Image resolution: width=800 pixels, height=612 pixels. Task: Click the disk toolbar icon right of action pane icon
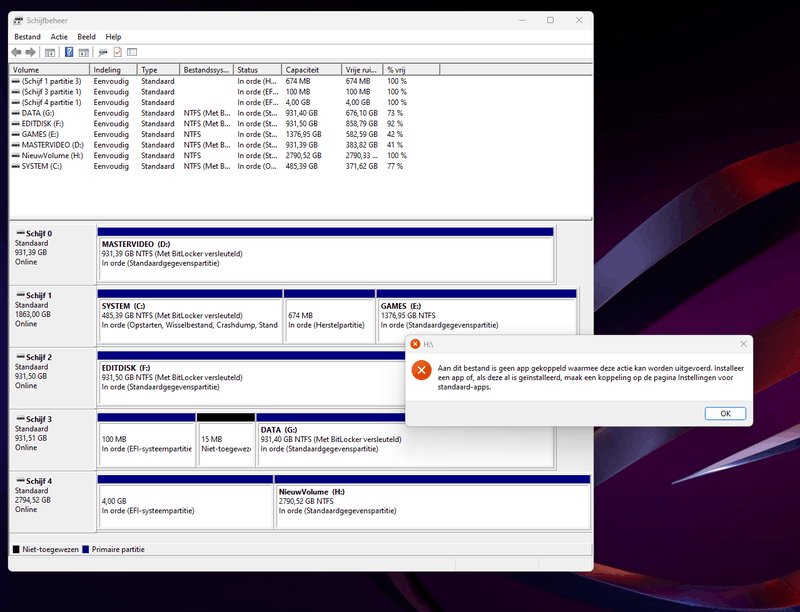click(x=102, y=52)
